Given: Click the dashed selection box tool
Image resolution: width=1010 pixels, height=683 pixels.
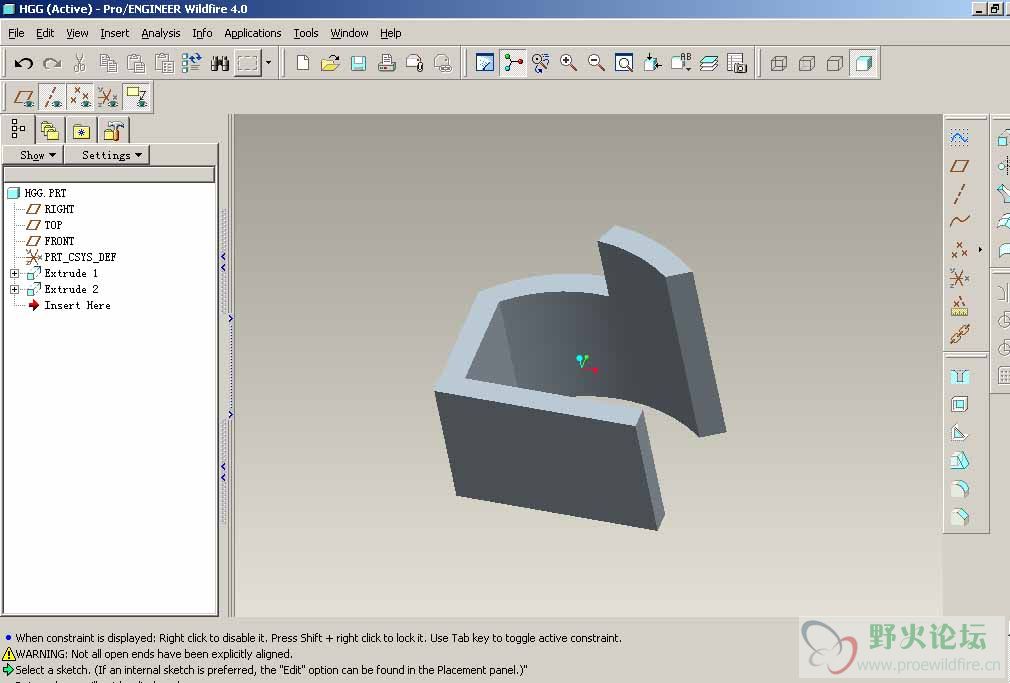Looking at the screenshot, I should tap(247, 63).
